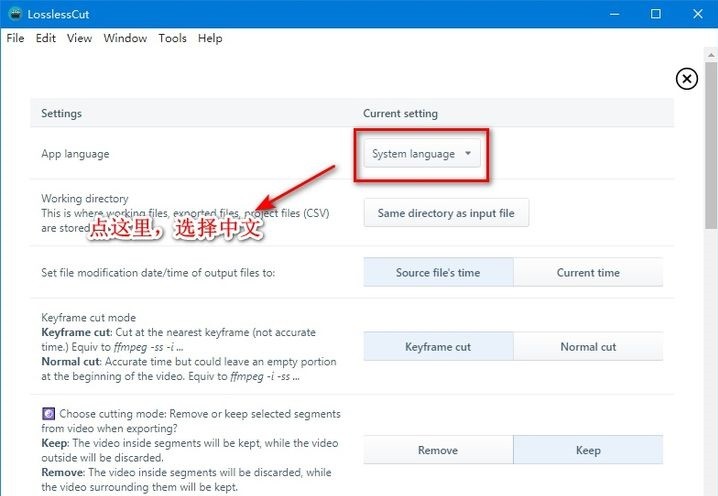This screenshot has height=496, width=718.
Task: Click the cutting mode icon beside 'Choose cutting mode'
Action: (48, 414)
